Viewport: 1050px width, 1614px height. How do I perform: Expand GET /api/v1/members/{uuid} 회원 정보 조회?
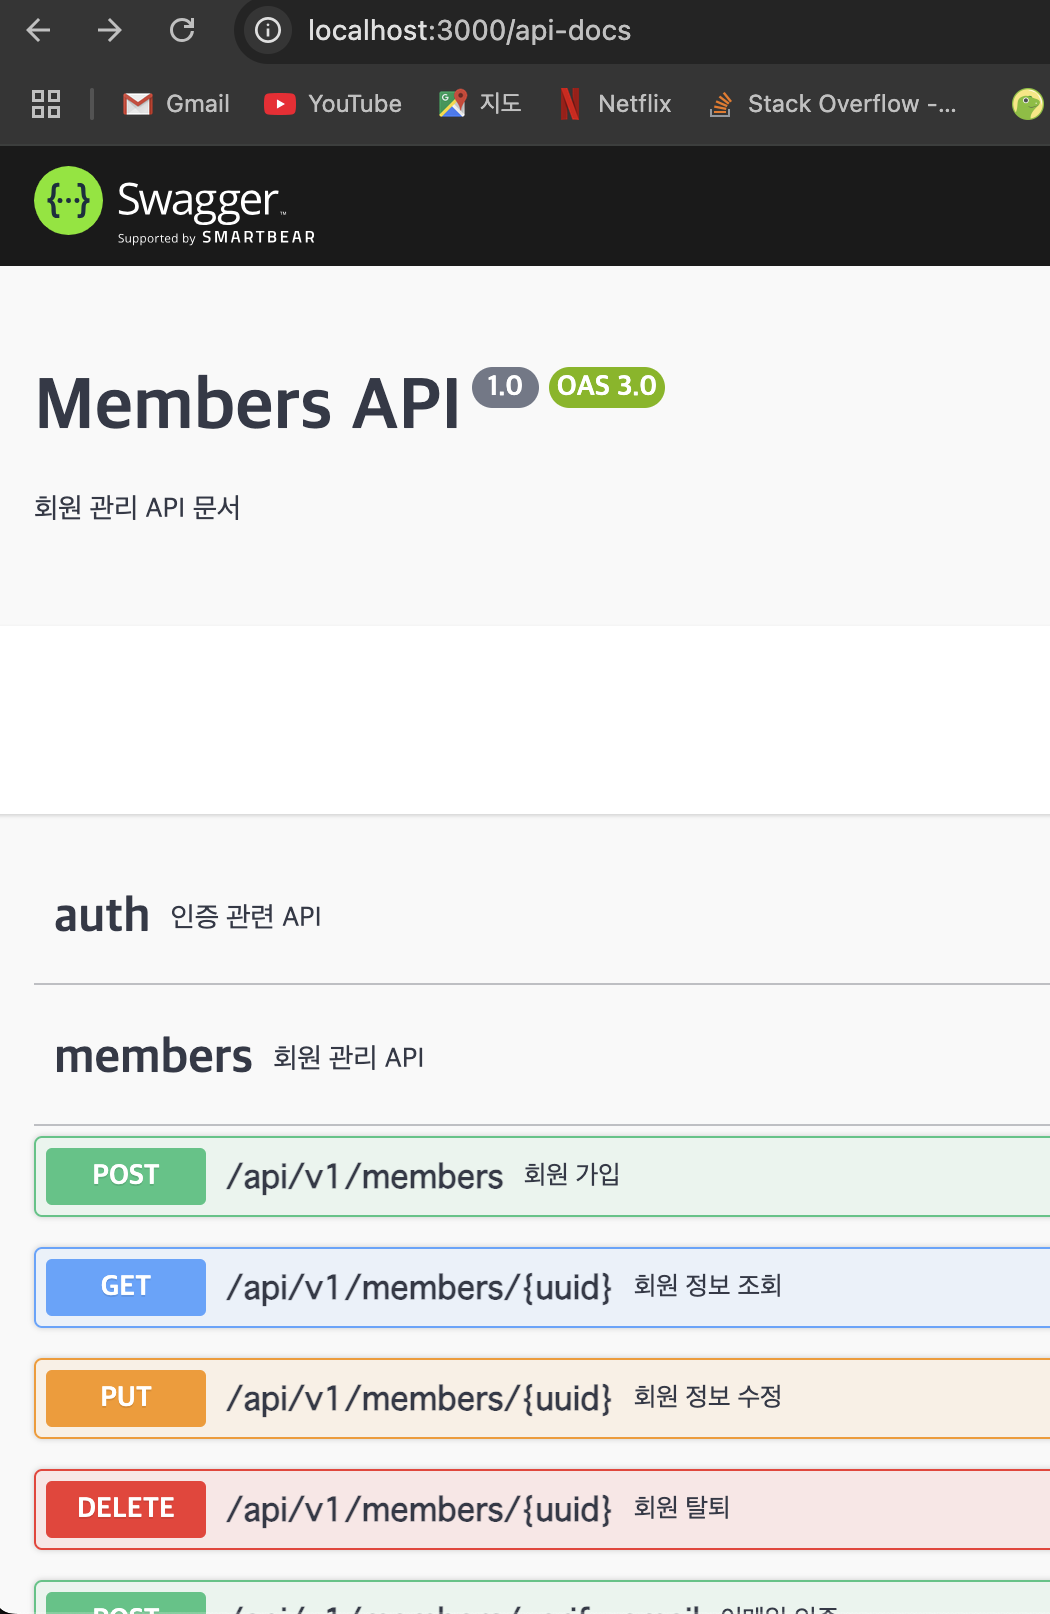pos(542,1287)
